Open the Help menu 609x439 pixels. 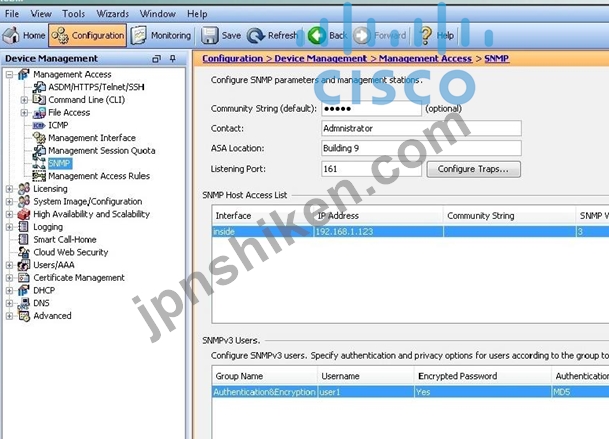(x=197, y=14)
